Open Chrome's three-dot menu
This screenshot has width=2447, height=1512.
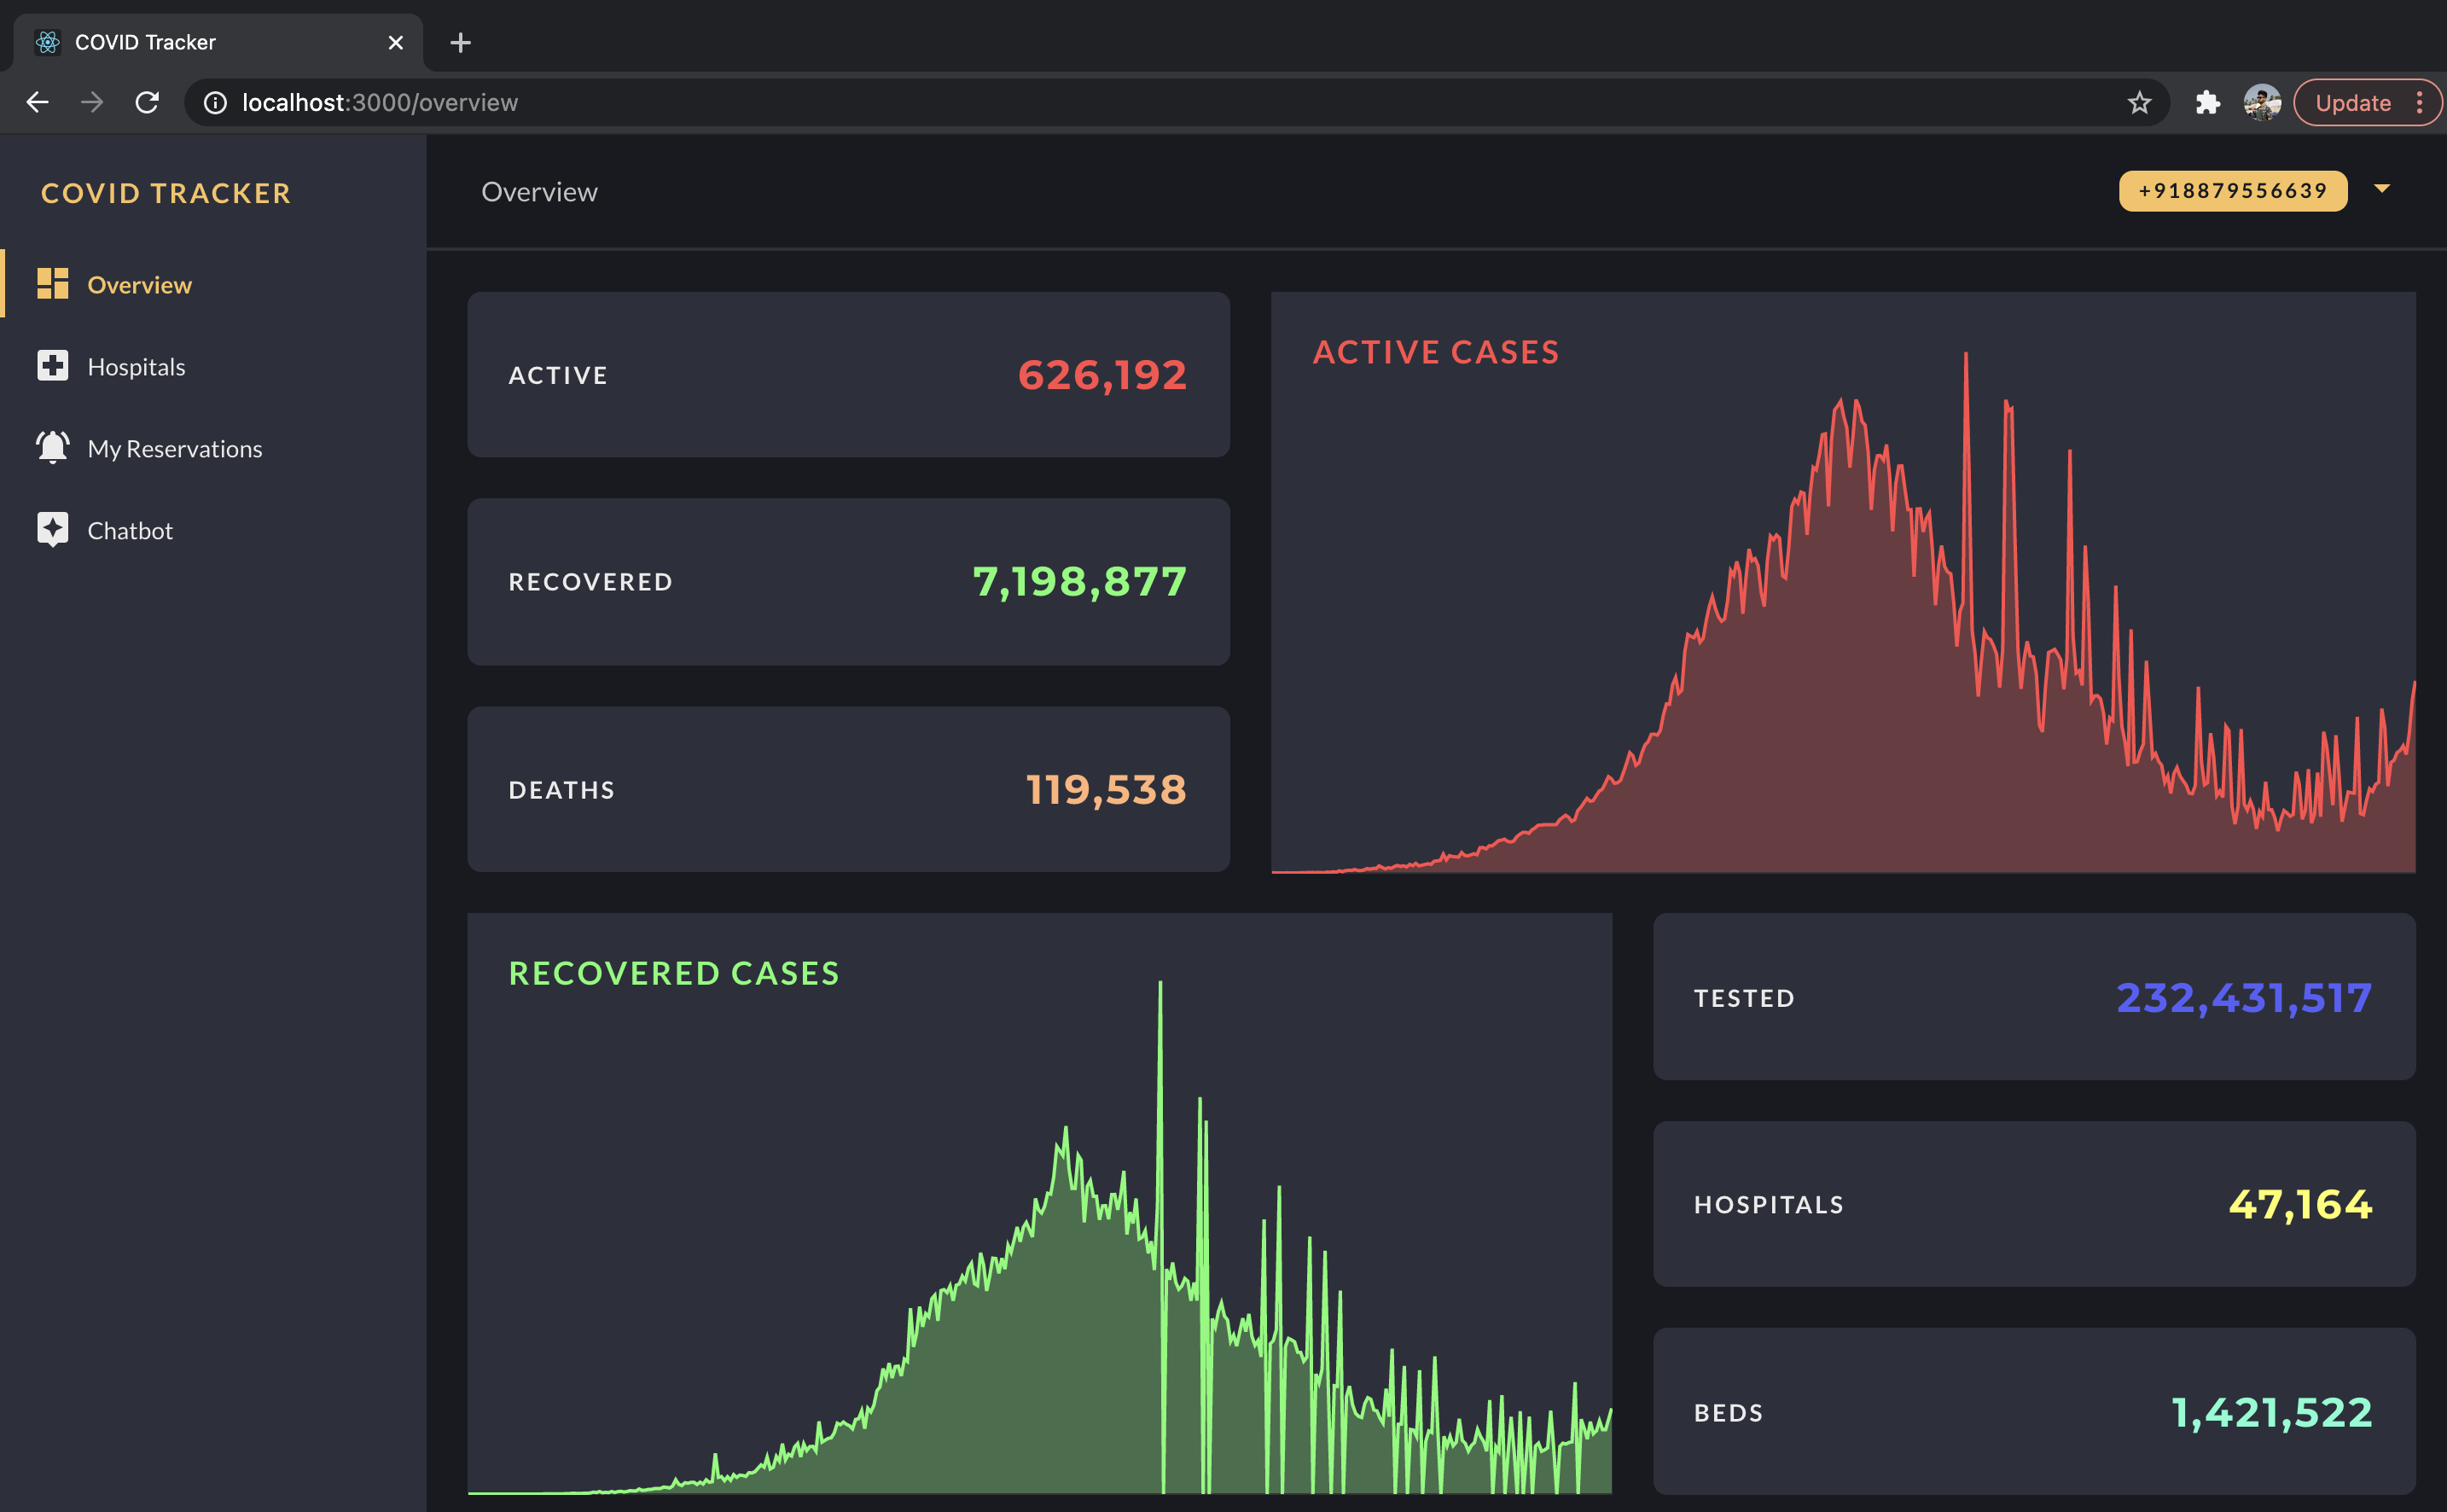(2419, 103)
